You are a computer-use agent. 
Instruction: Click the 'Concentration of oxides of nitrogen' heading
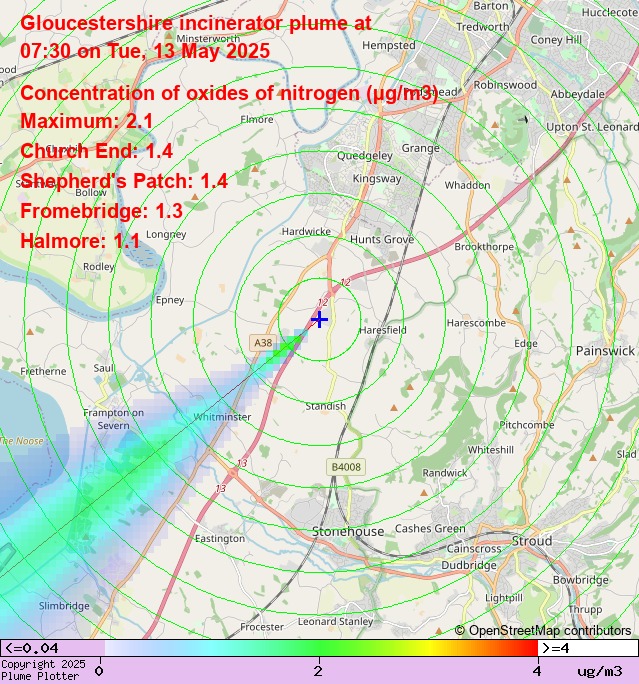[229, 93]
